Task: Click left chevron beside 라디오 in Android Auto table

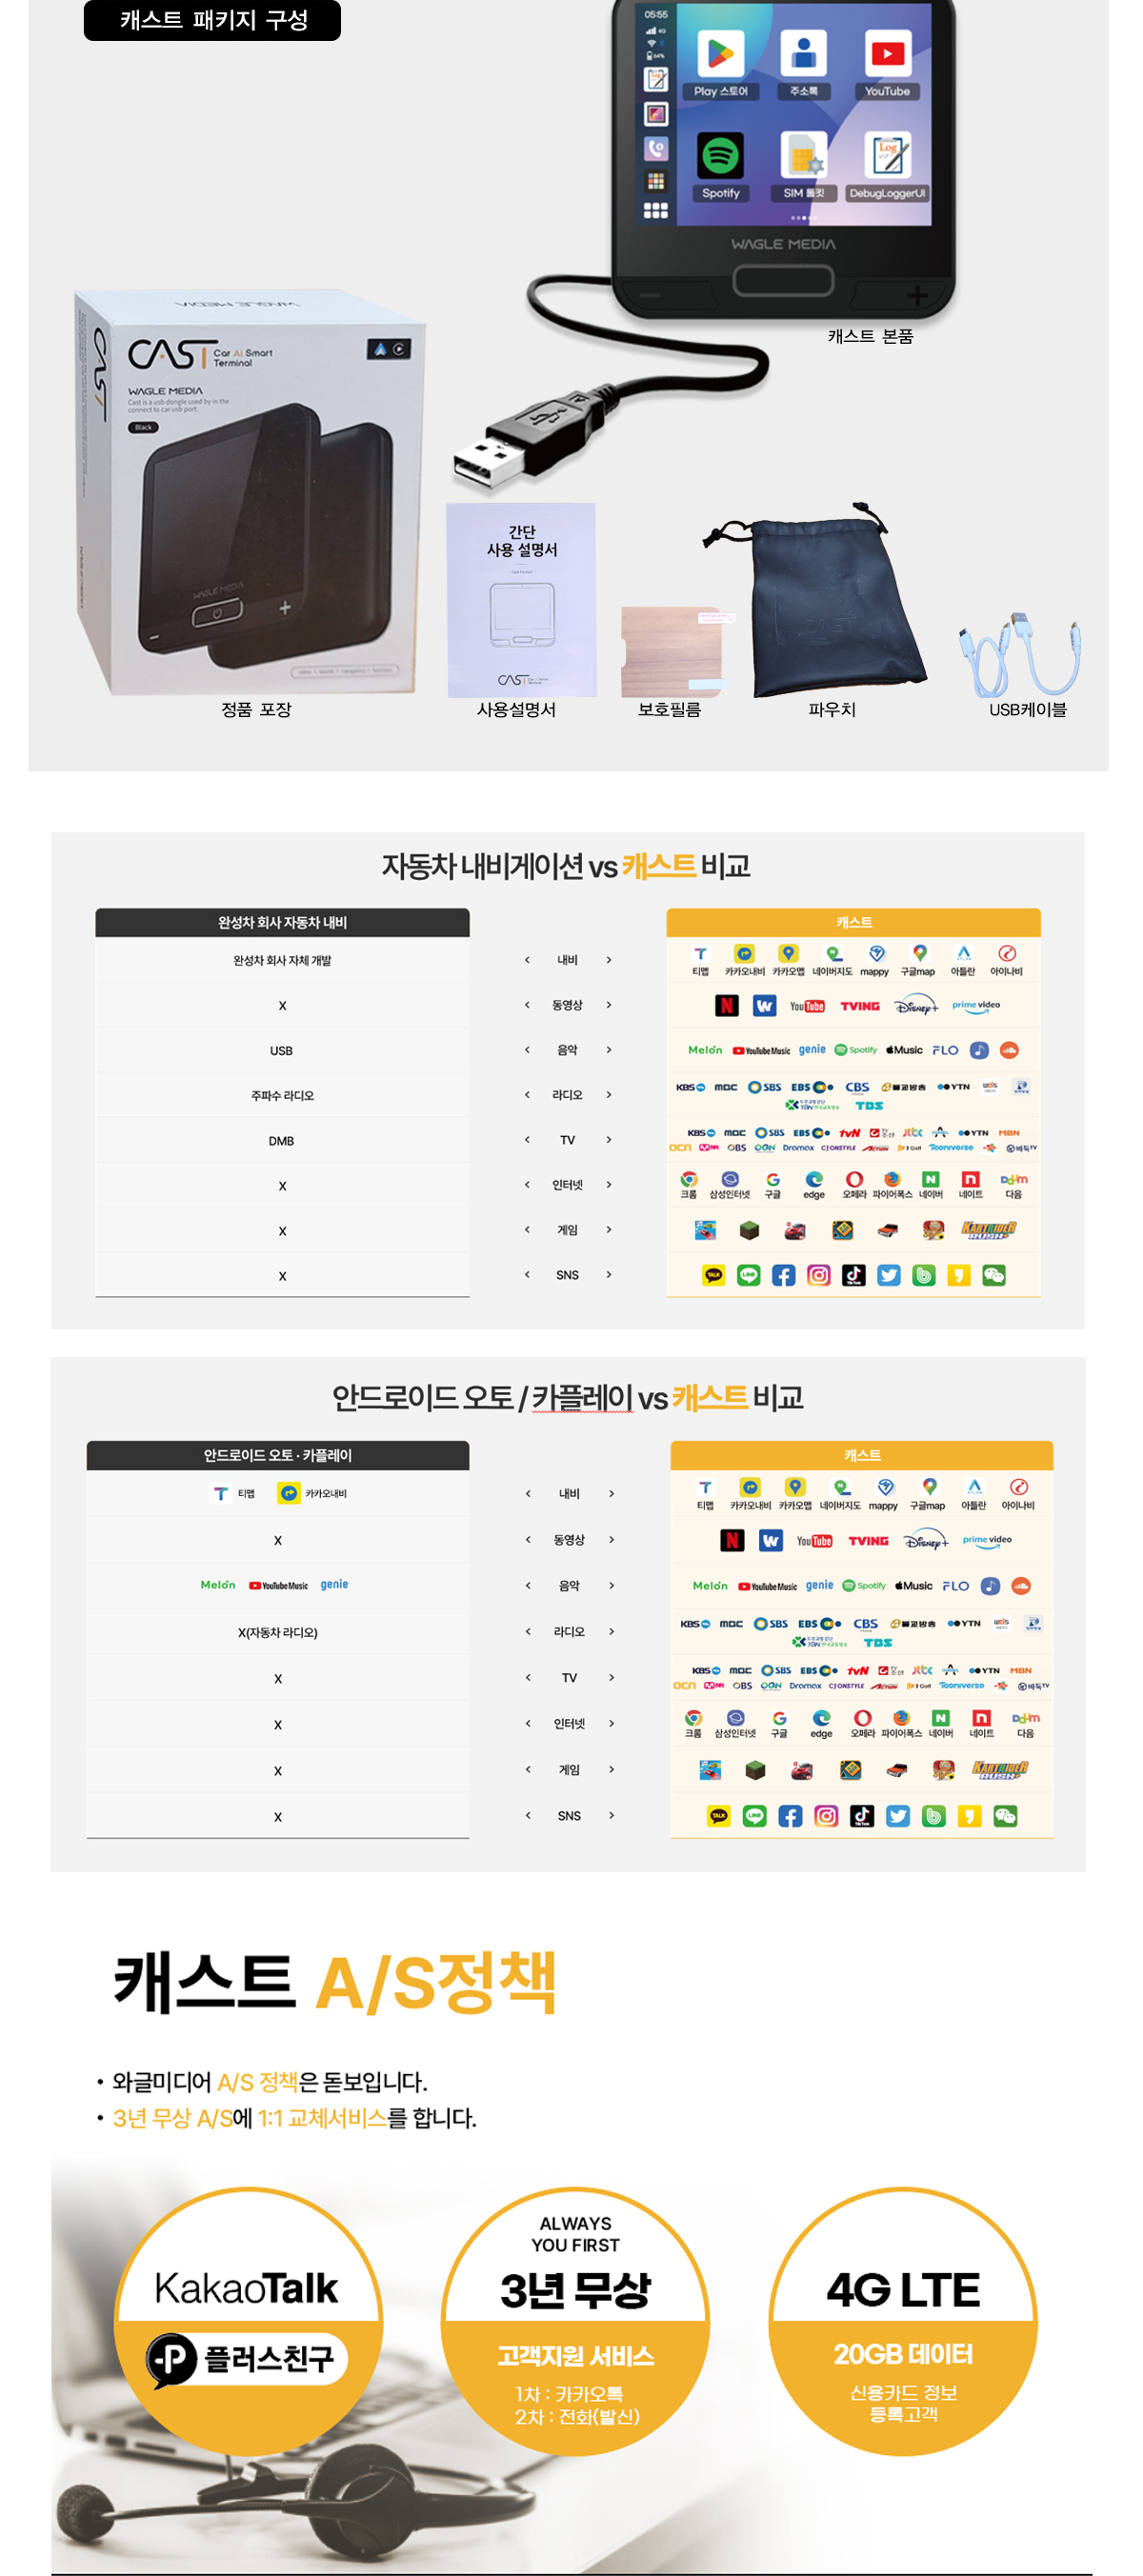Action: [x=528, y=1631]
